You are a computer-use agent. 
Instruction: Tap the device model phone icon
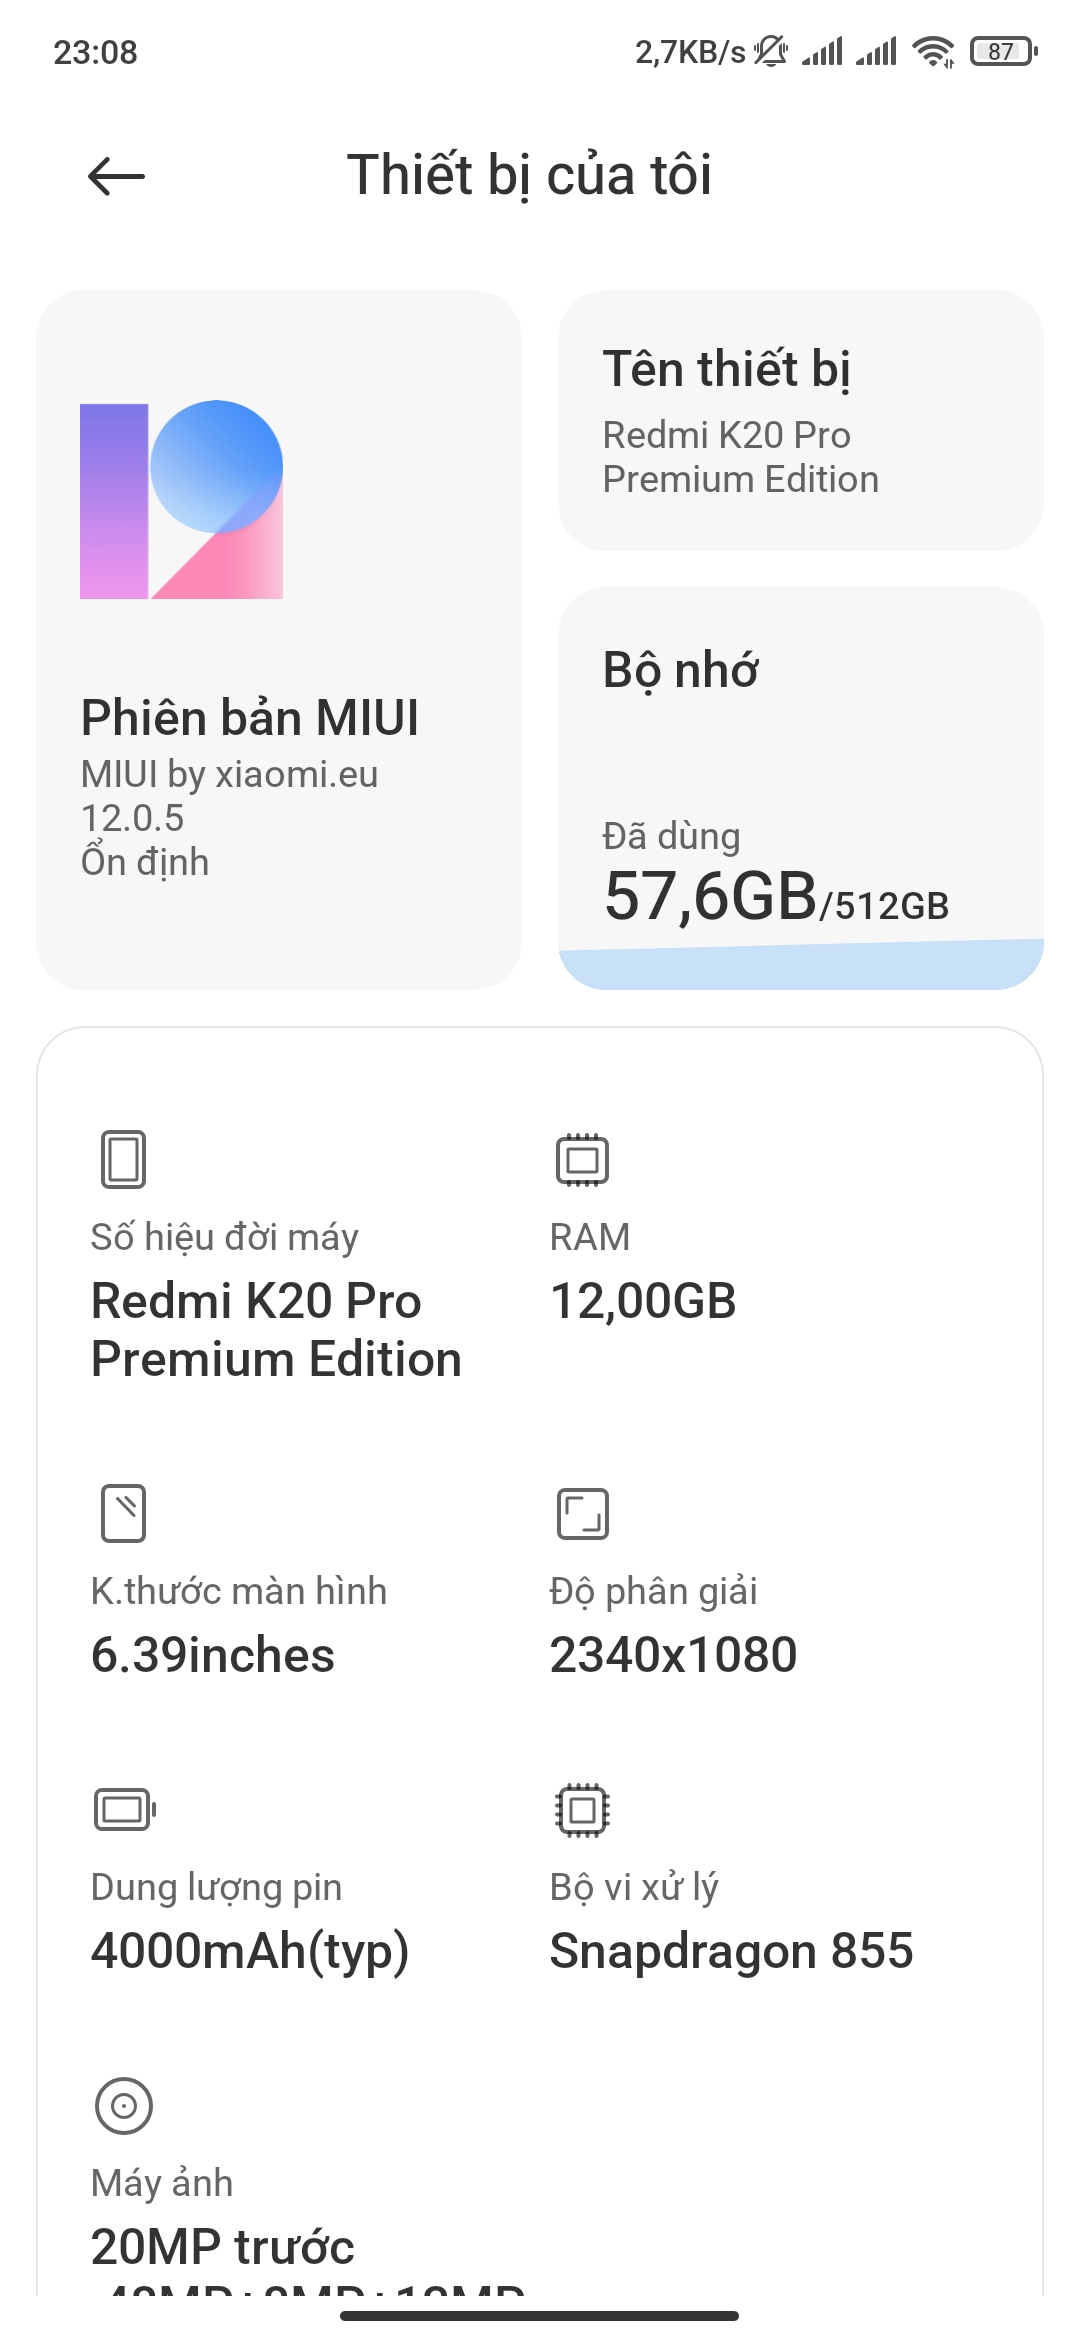(123, 1159)
